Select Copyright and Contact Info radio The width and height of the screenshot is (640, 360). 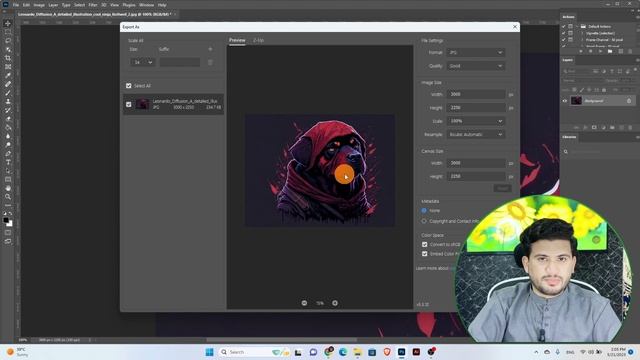coord(424,221)
